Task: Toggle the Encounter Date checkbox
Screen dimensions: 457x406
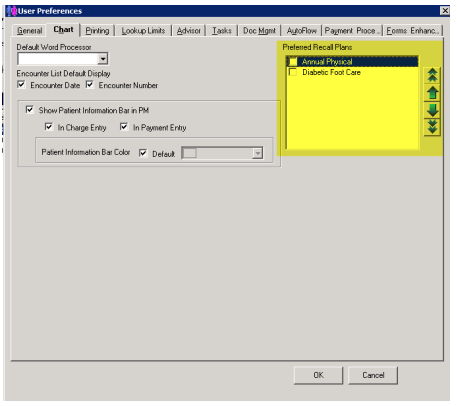Action: 21,85
